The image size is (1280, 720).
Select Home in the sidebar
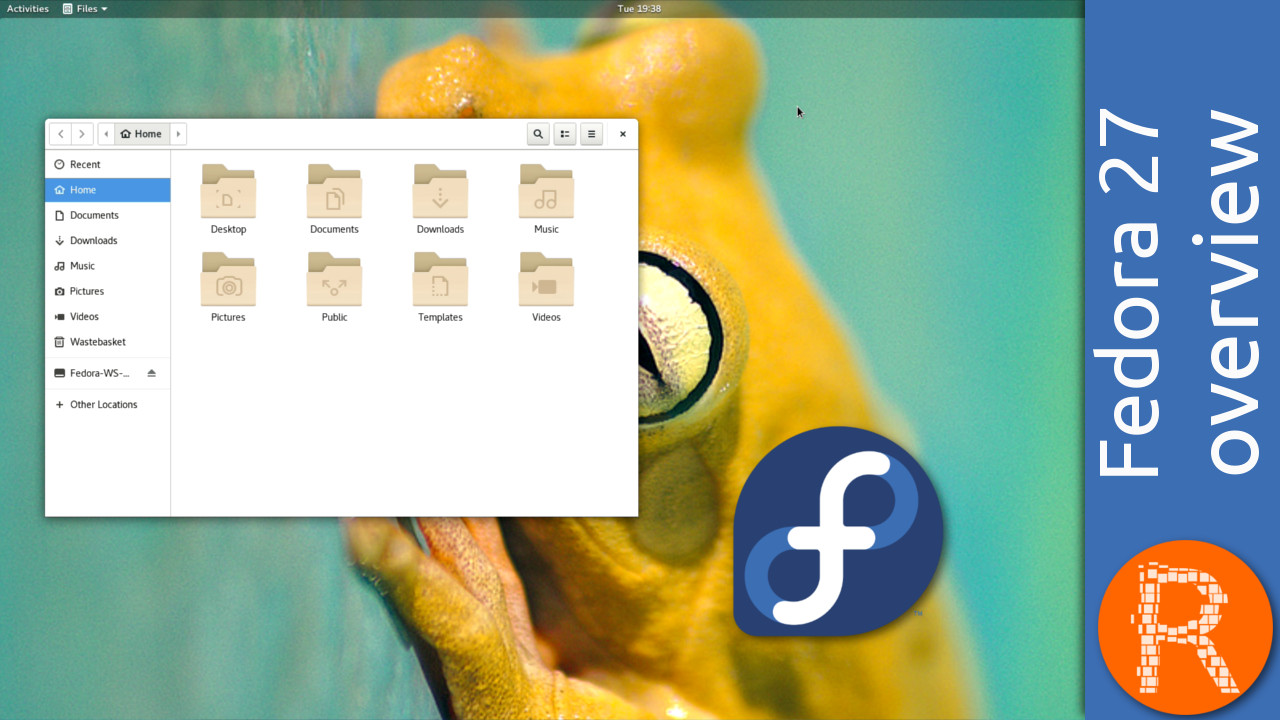coord(108,190)
